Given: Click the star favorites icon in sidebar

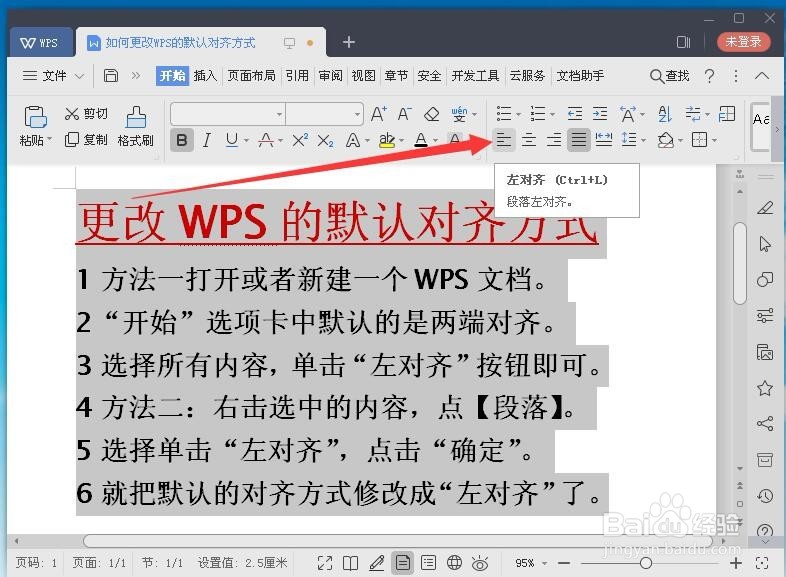Looking at the screenshot, I should (765, 388).
